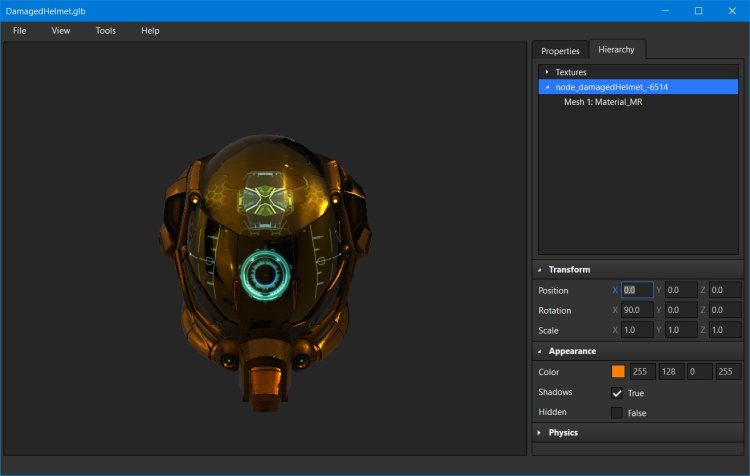Open the File menu
The image size is (750, 476).
(x=20, y=31)
